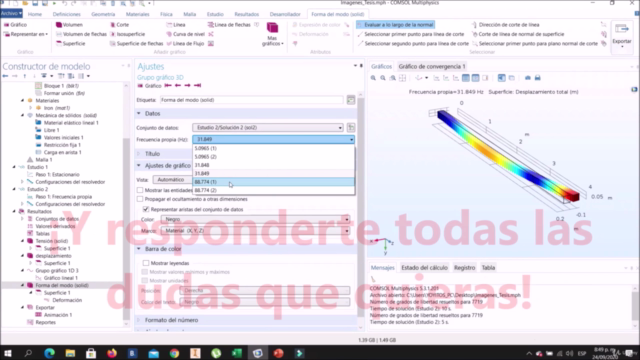
Task: Add a Línea de flechas plot
Action: pyautogui.click(x=229, y=25)
